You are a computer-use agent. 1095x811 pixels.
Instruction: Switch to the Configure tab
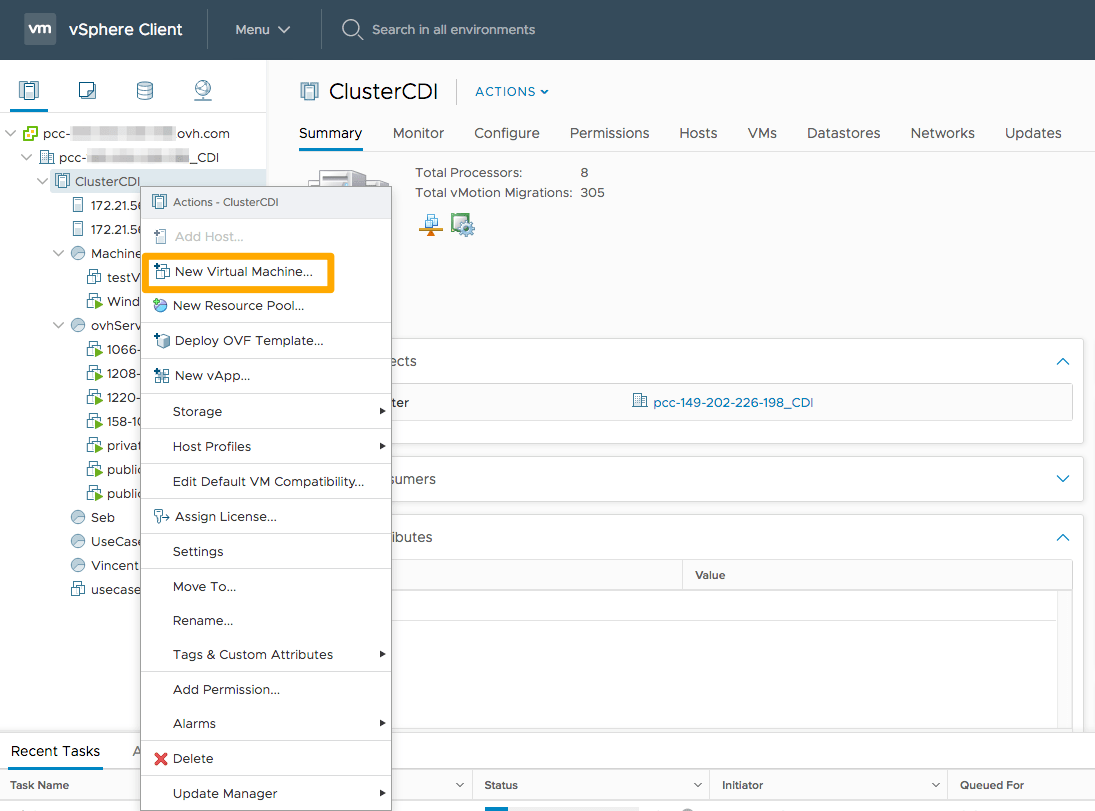(507, 133)
